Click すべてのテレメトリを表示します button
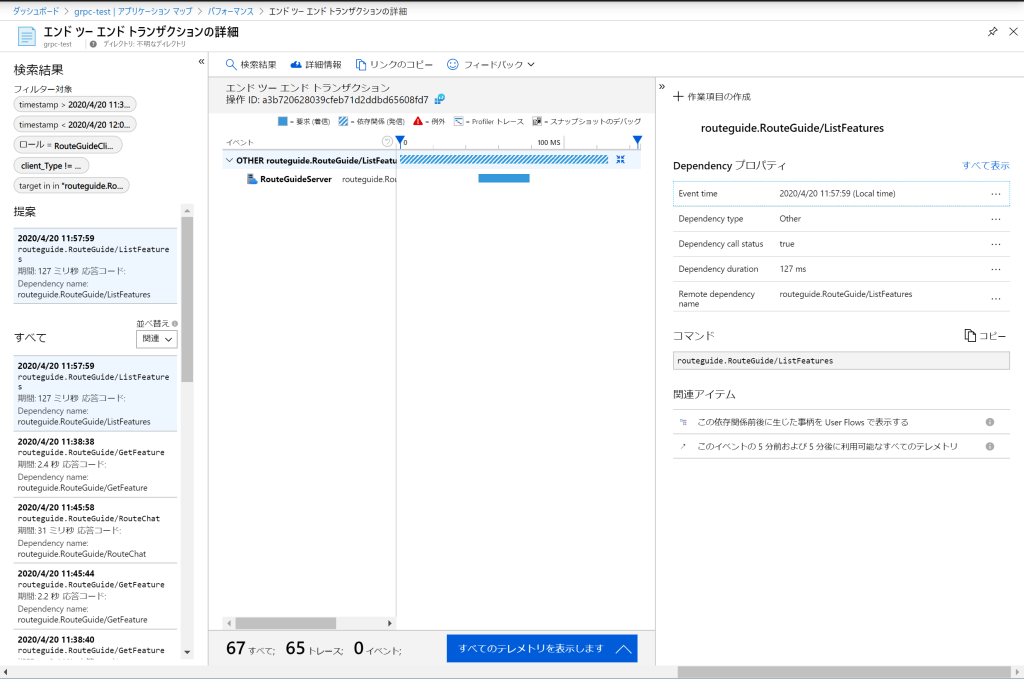This screenshot has width=1024, height=679. tap(541, 648)
